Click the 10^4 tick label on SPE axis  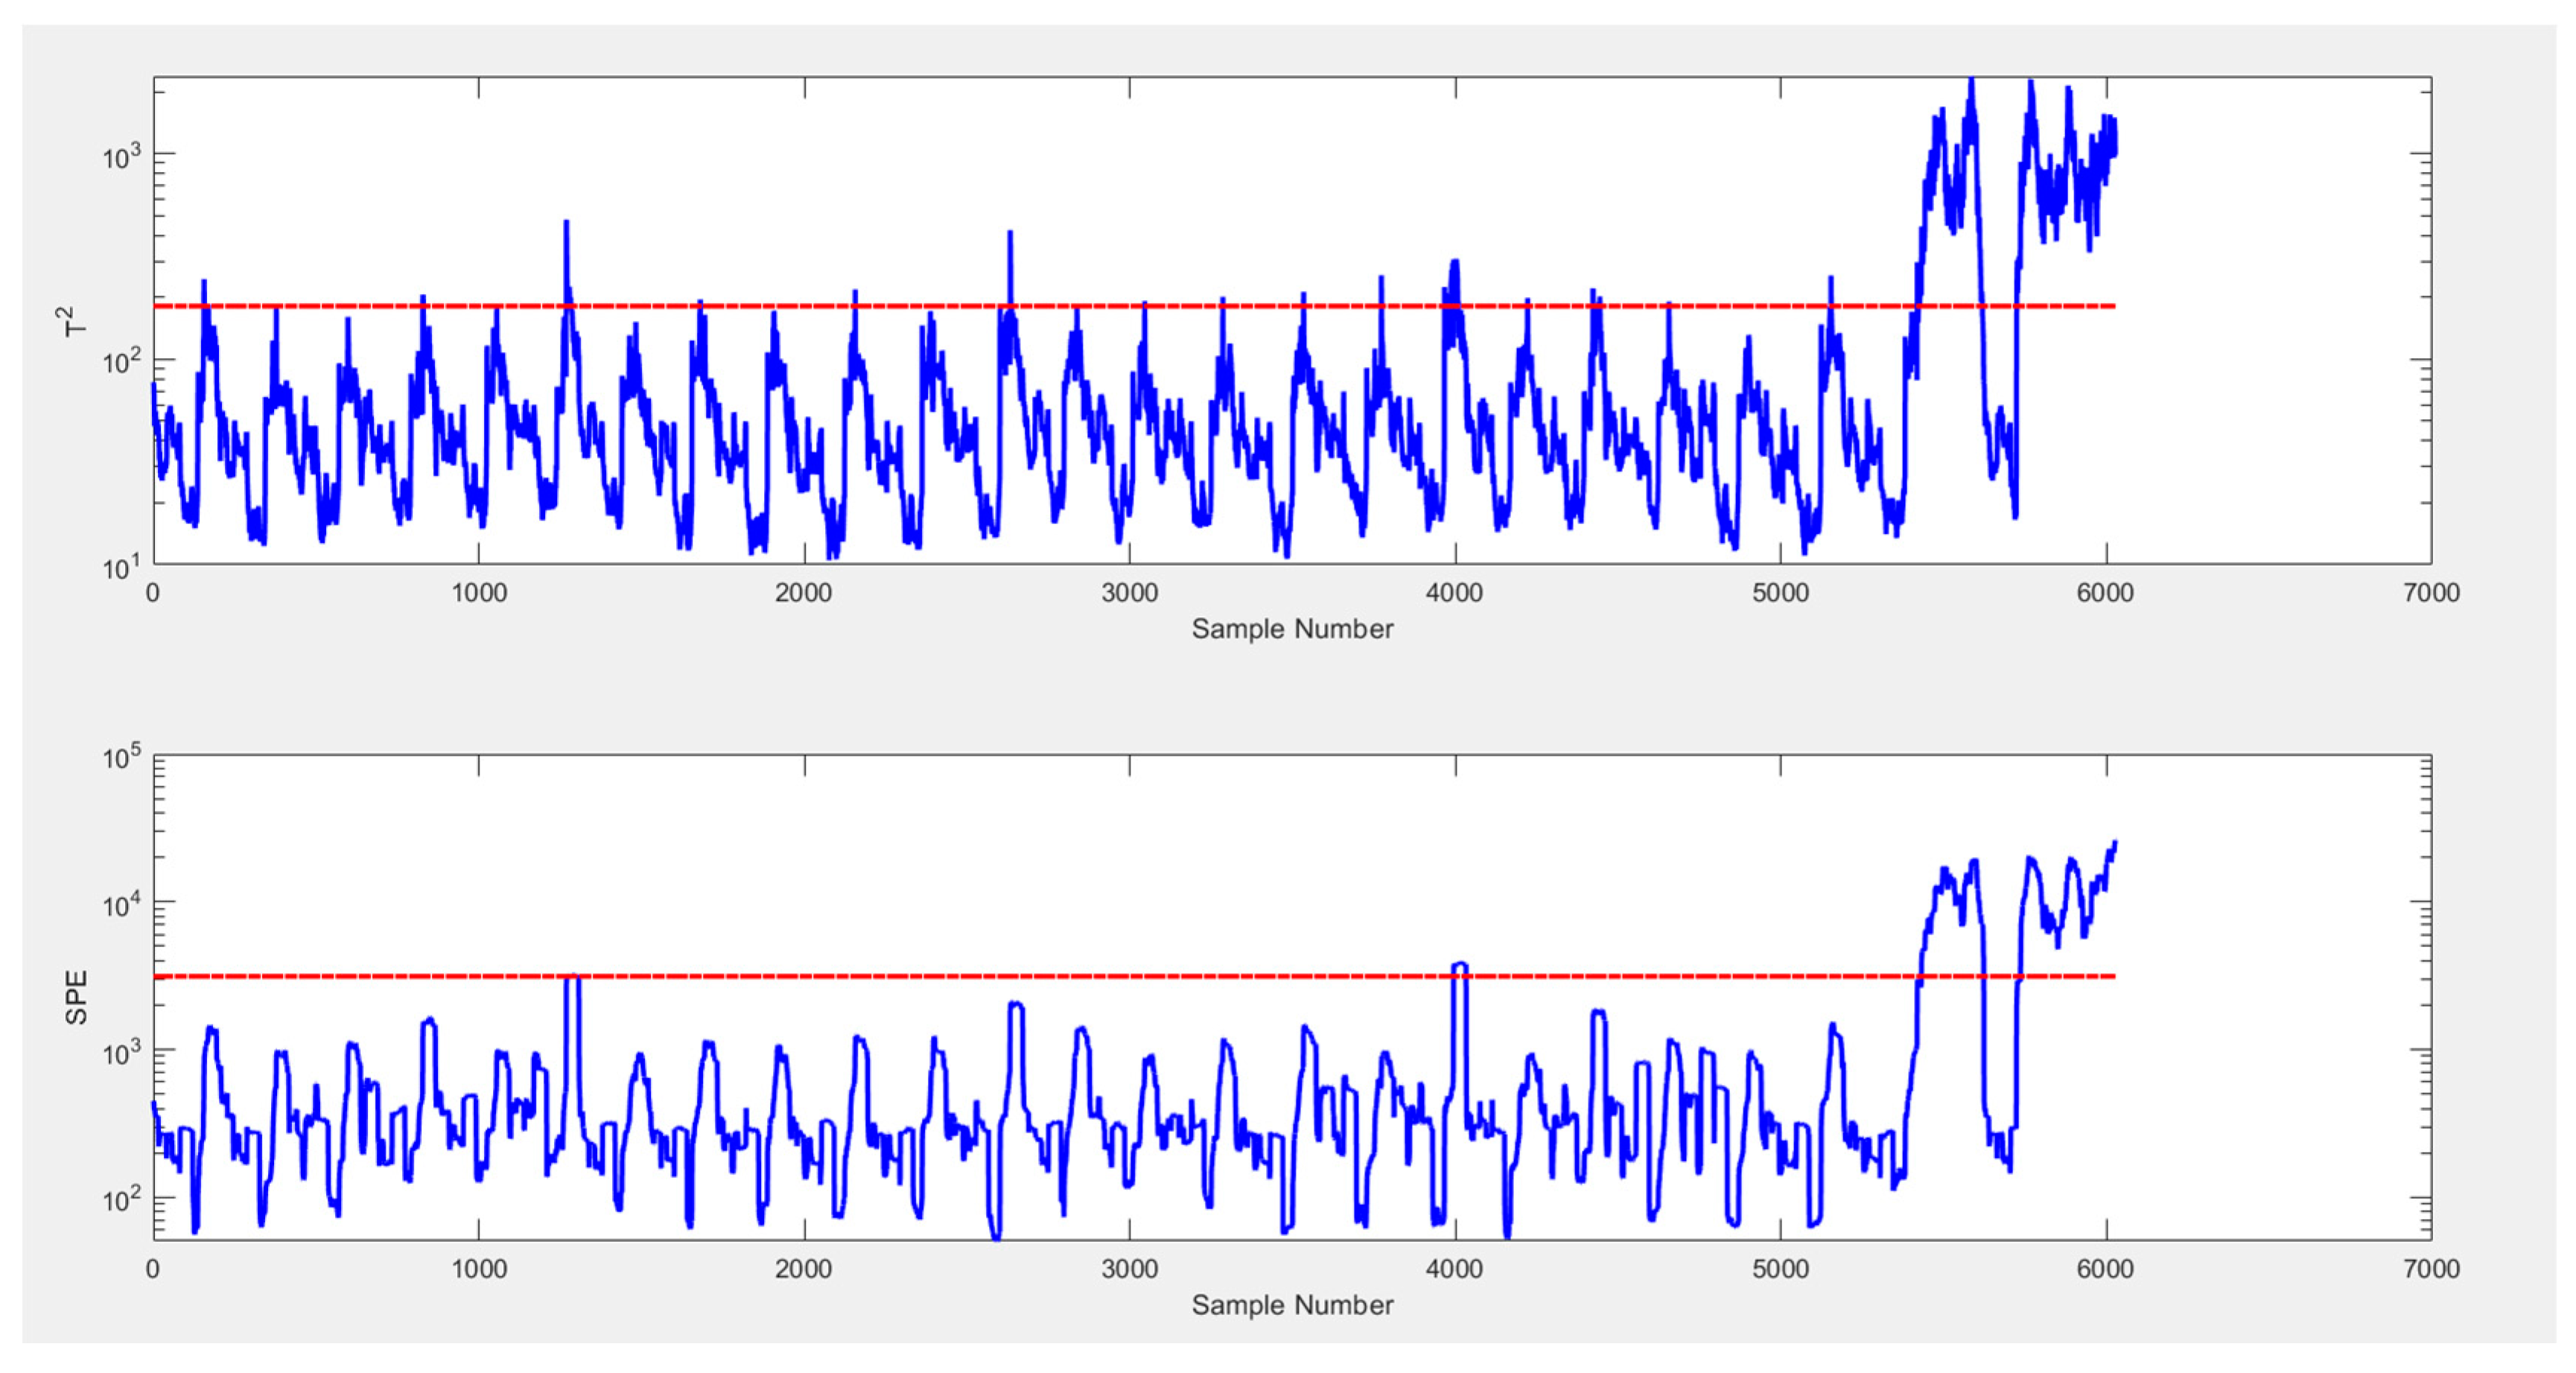point(122,906)
